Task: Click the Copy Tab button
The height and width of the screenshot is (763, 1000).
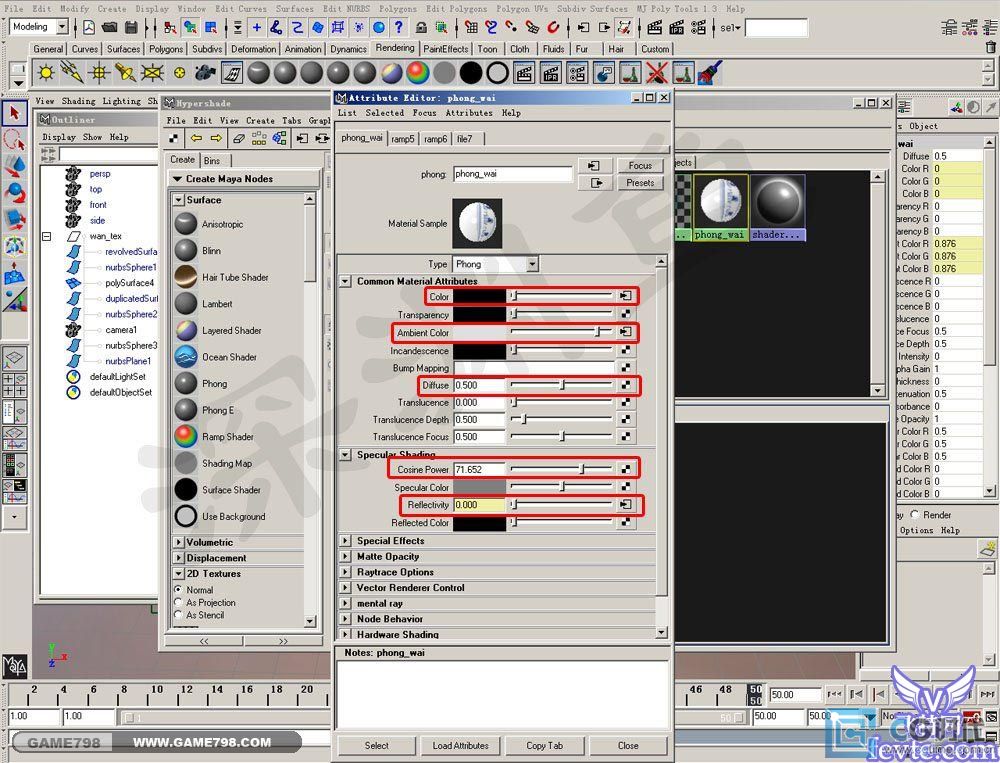Action: pyautogui.click(x=545, y=745)
